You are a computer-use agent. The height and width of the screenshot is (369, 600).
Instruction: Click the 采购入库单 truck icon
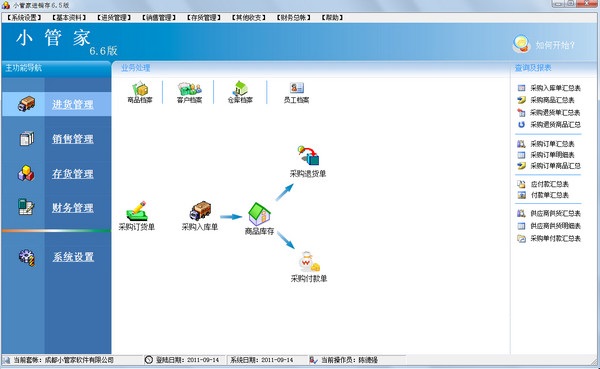coord(200,211)
